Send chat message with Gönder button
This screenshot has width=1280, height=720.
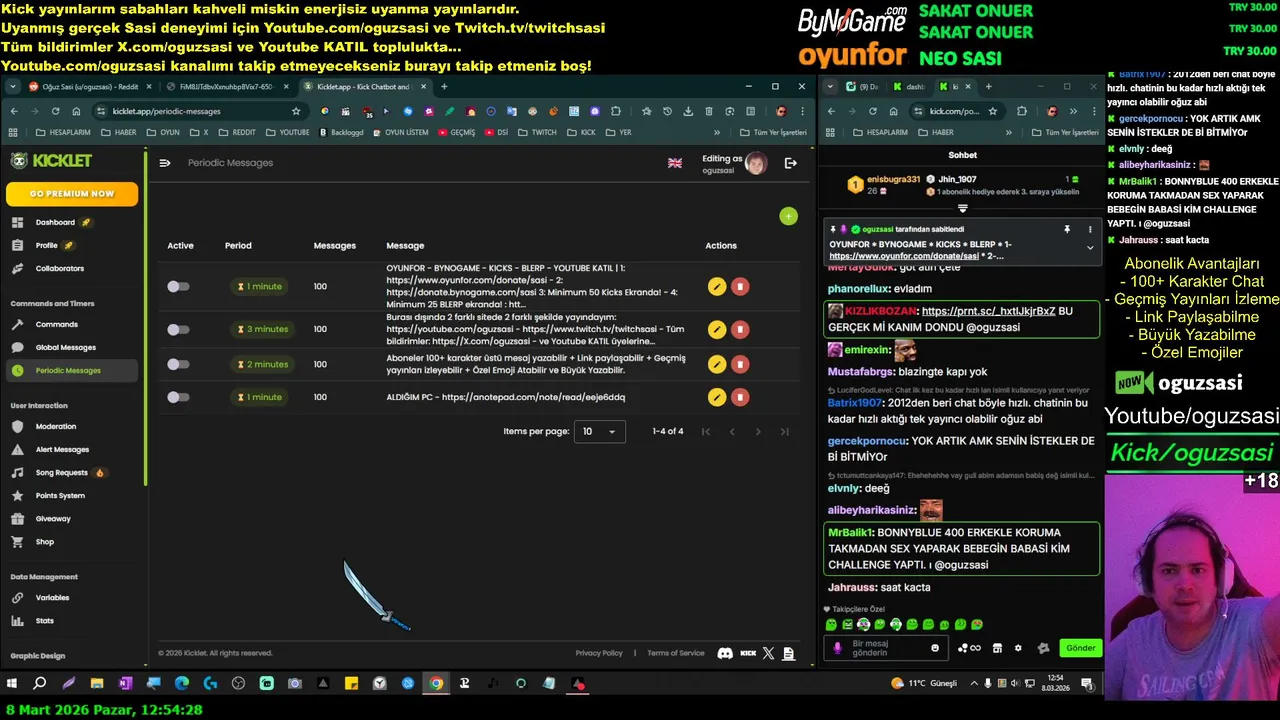(1080, 648)
